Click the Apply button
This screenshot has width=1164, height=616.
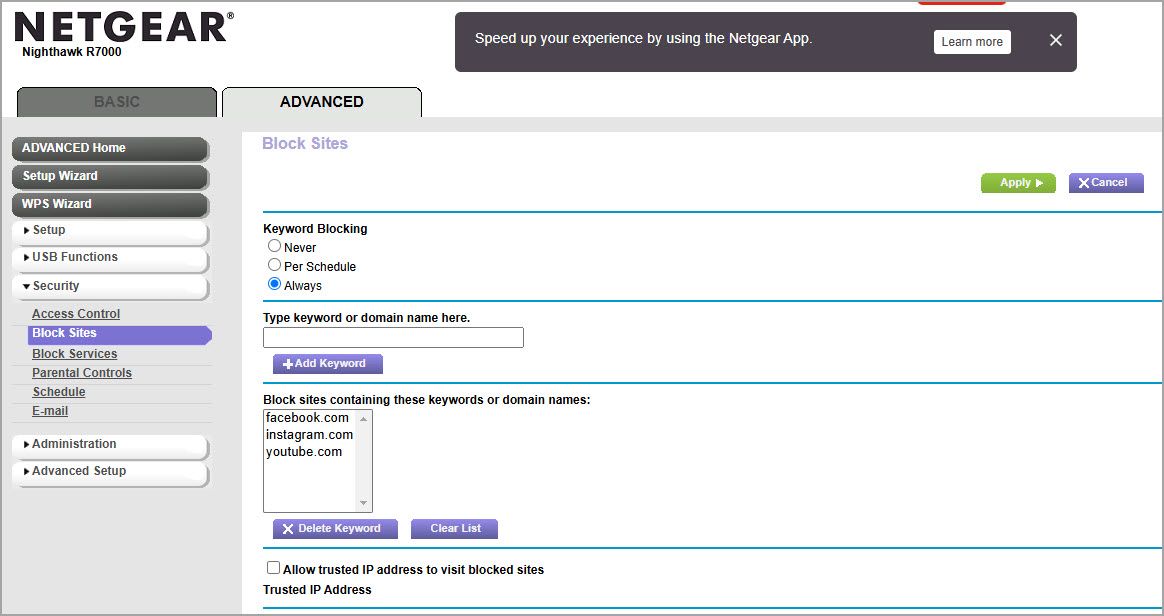pyautogui.click(x=1018, y=183)
